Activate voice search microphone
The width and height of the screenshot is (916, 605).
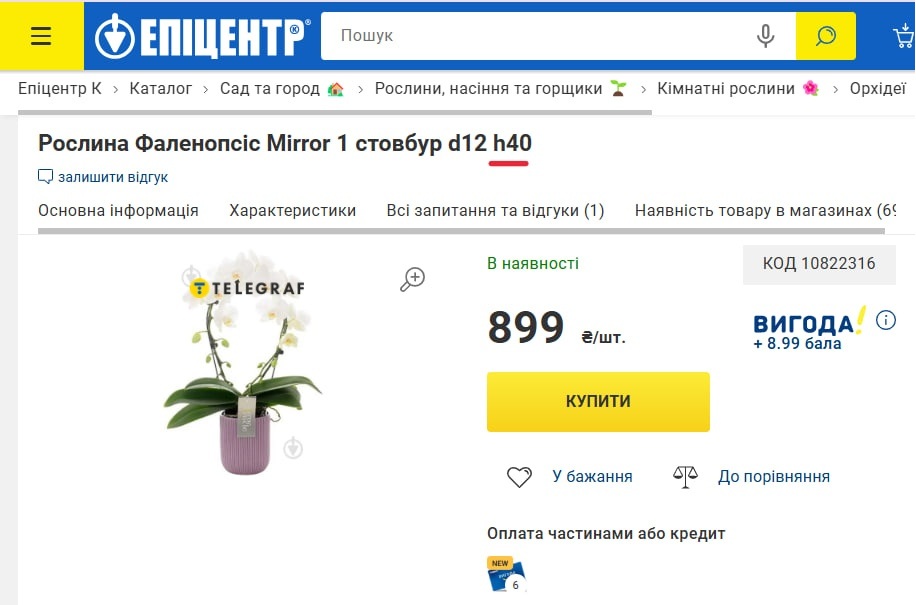pos(765,36)
